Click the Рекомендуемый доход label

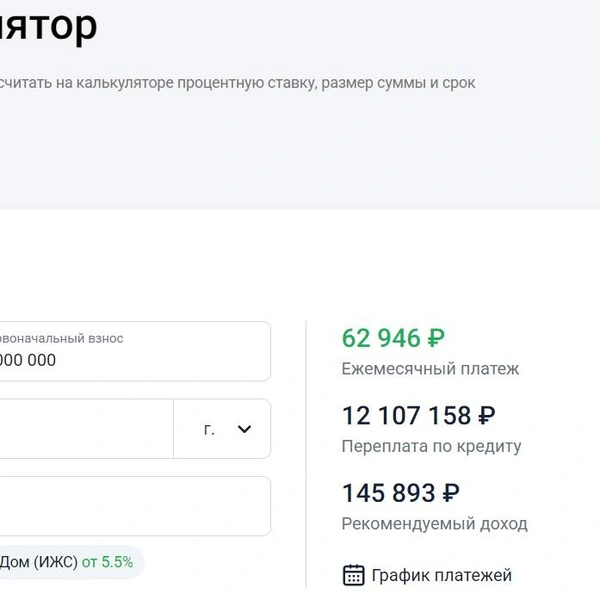point(434,524)
